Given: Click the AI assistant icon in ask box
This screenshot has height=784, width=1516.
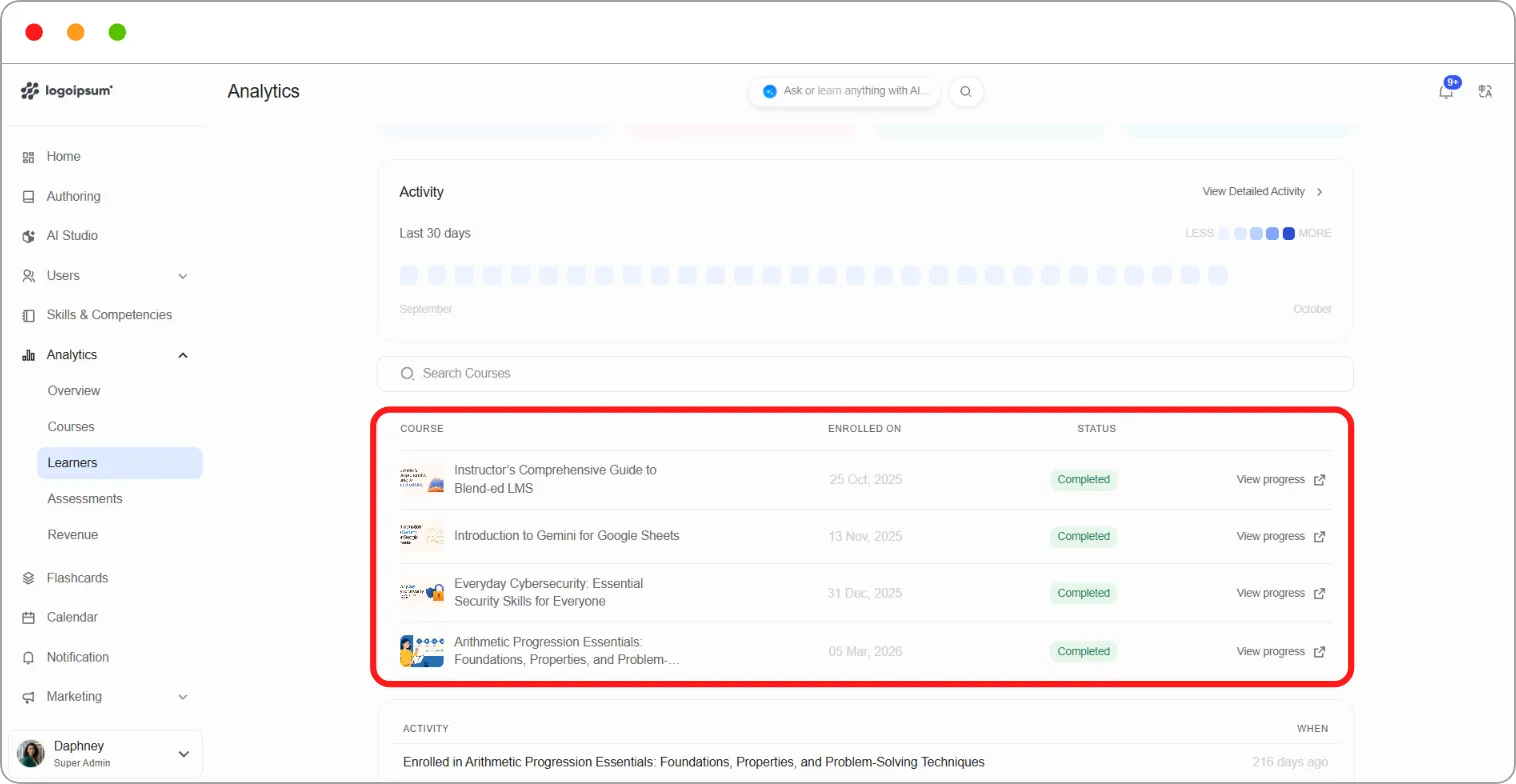Looking at the screenshot, I should pyautogui.click(x=770, y=91).
